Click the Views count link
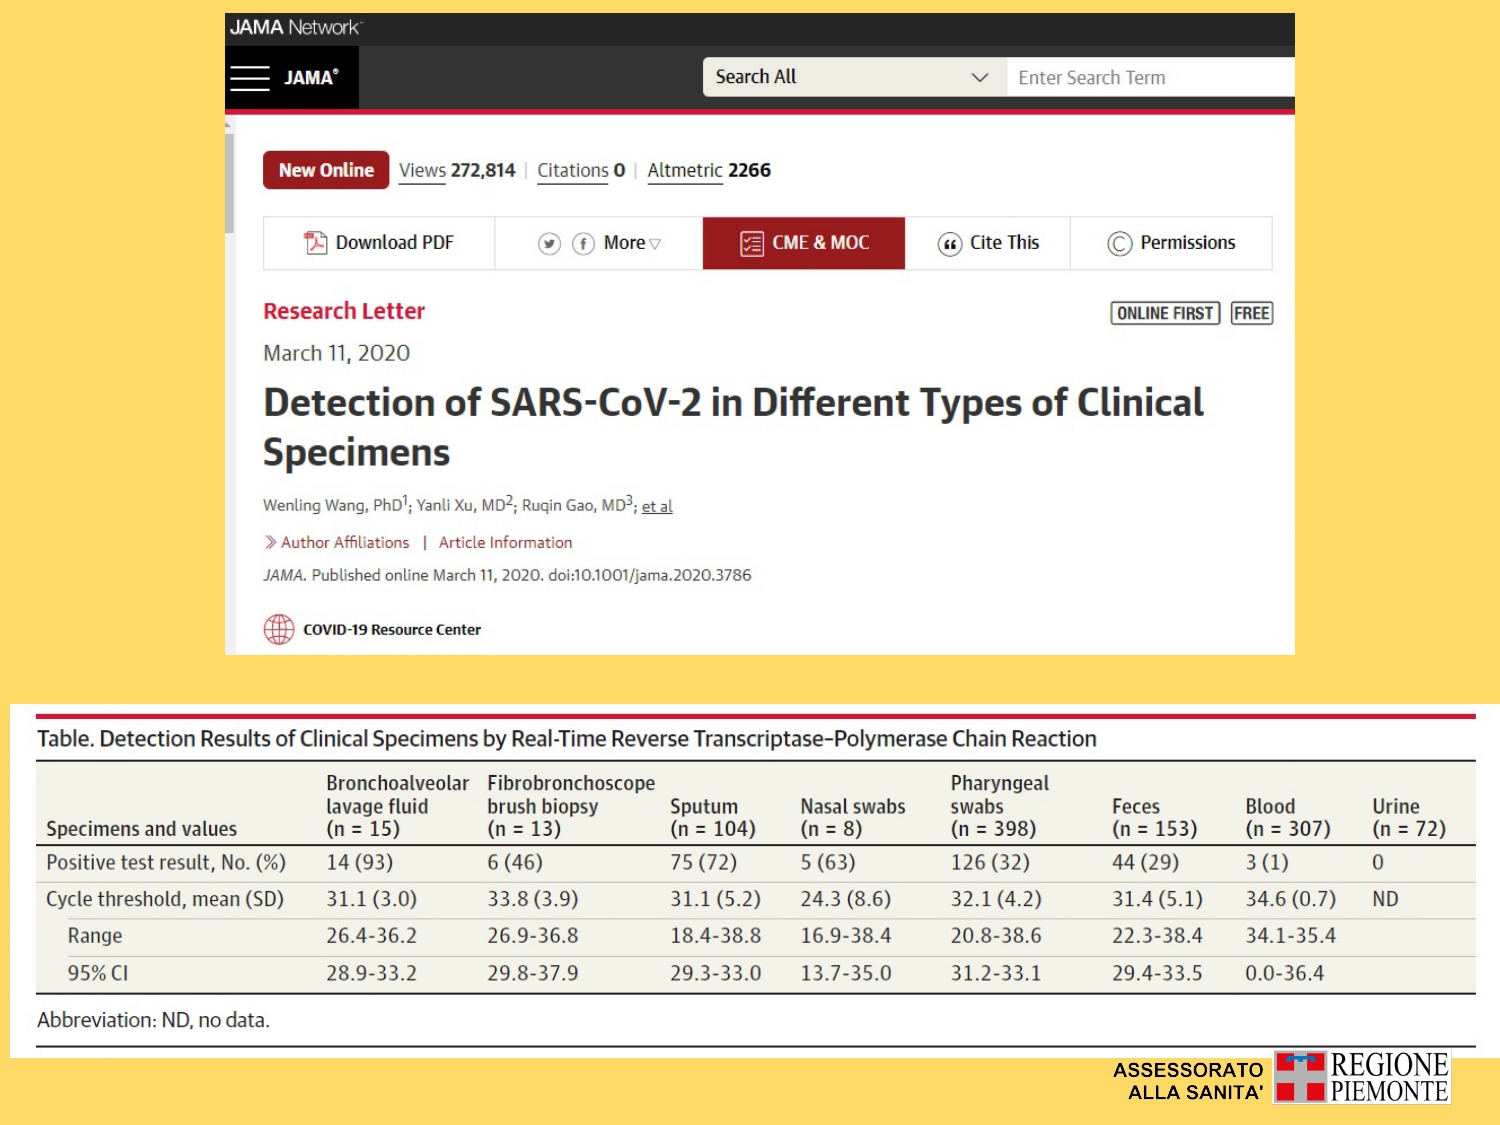The image size is (1500, 1125). 457,170
